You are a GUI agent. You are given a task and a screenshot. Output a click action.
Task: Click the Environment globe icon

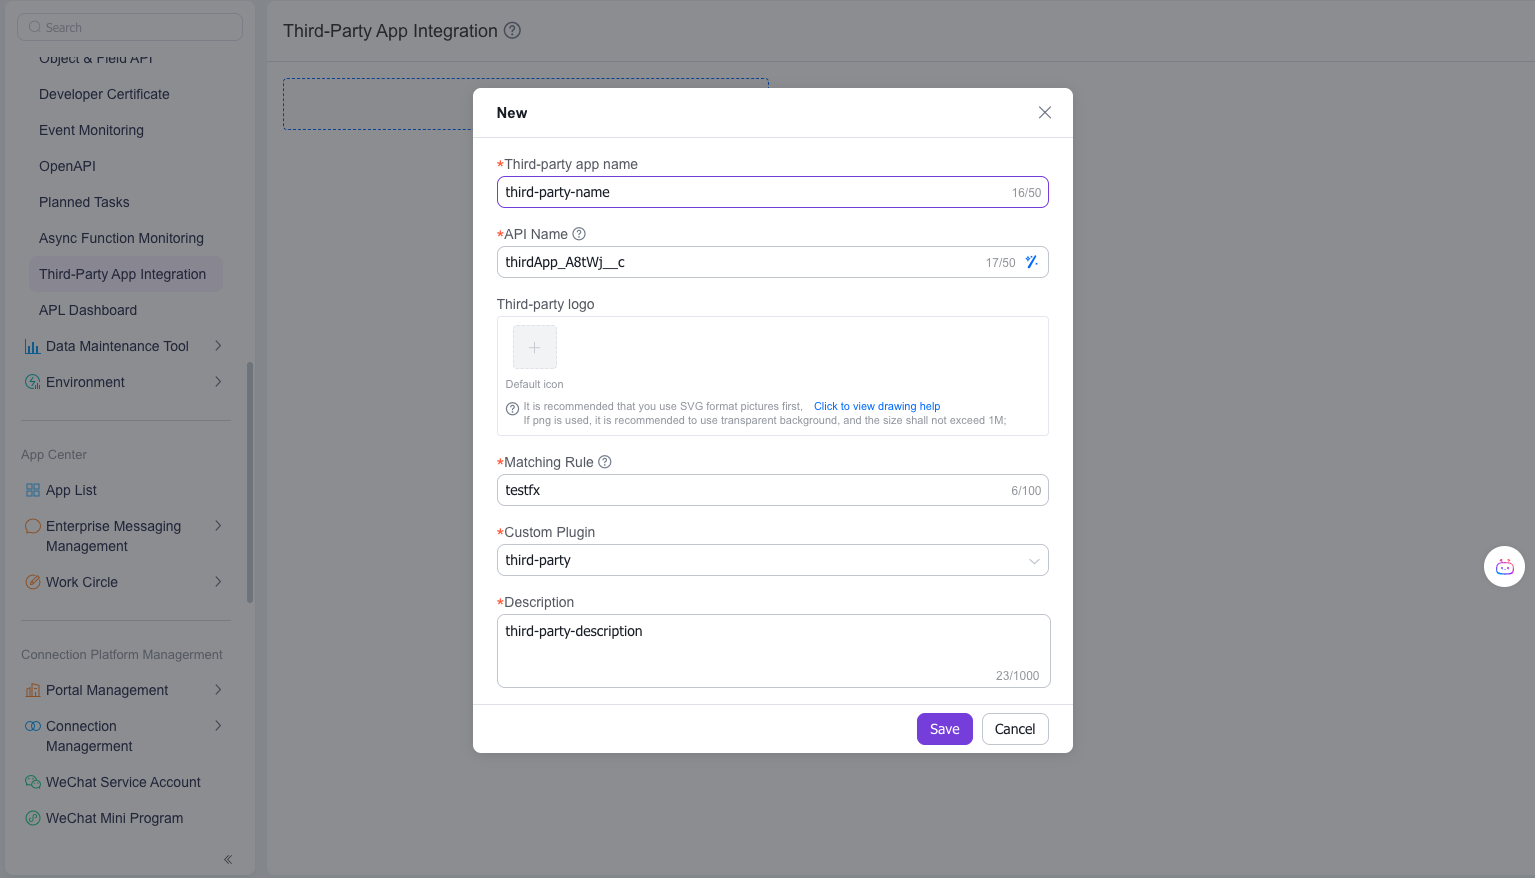click(33, 381)
